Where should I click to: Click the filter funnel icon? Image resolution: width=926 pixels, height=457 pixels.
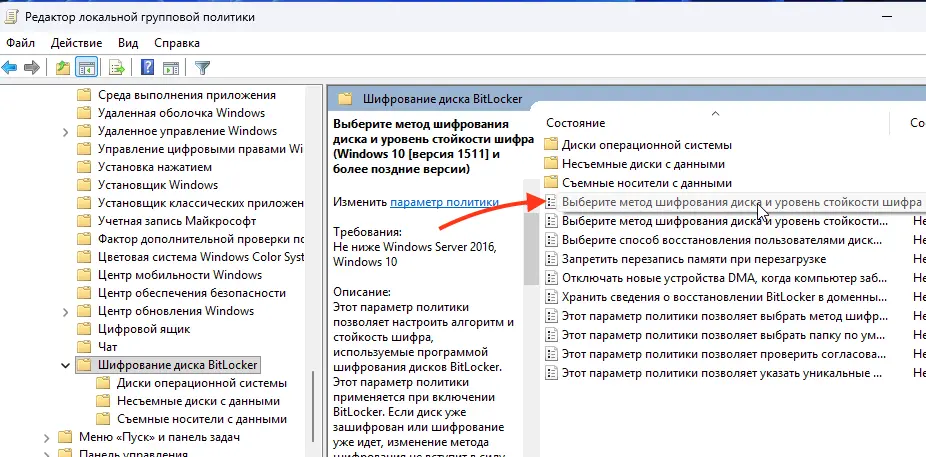[x=202, y=68]
